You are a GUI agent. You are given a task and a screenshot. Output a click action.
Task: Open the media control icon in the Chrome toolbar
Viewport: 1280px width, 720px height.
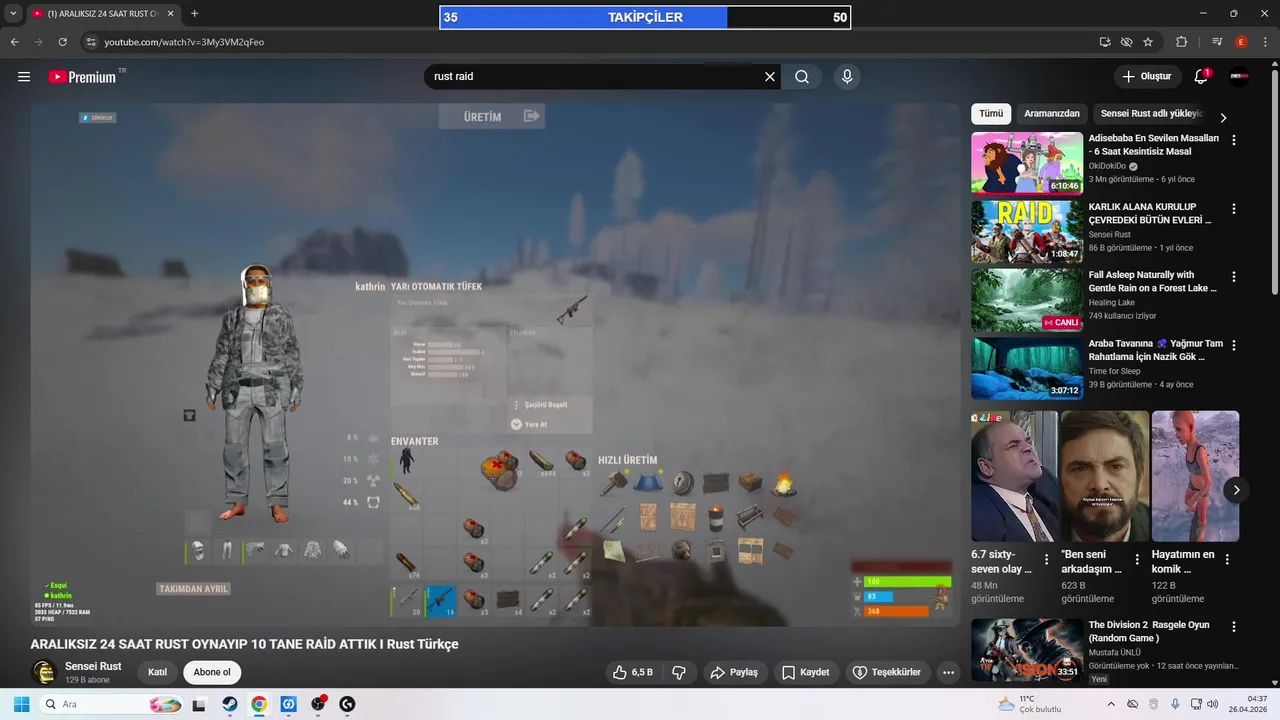click(x=1217, y=42)
